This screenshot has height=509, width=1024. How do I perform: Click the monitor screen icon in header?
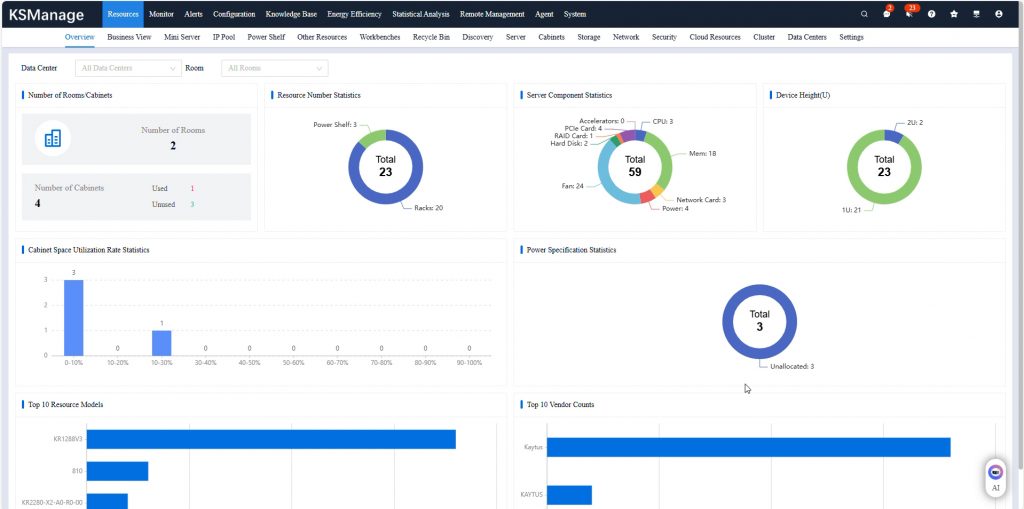click(x=976, y=14)
